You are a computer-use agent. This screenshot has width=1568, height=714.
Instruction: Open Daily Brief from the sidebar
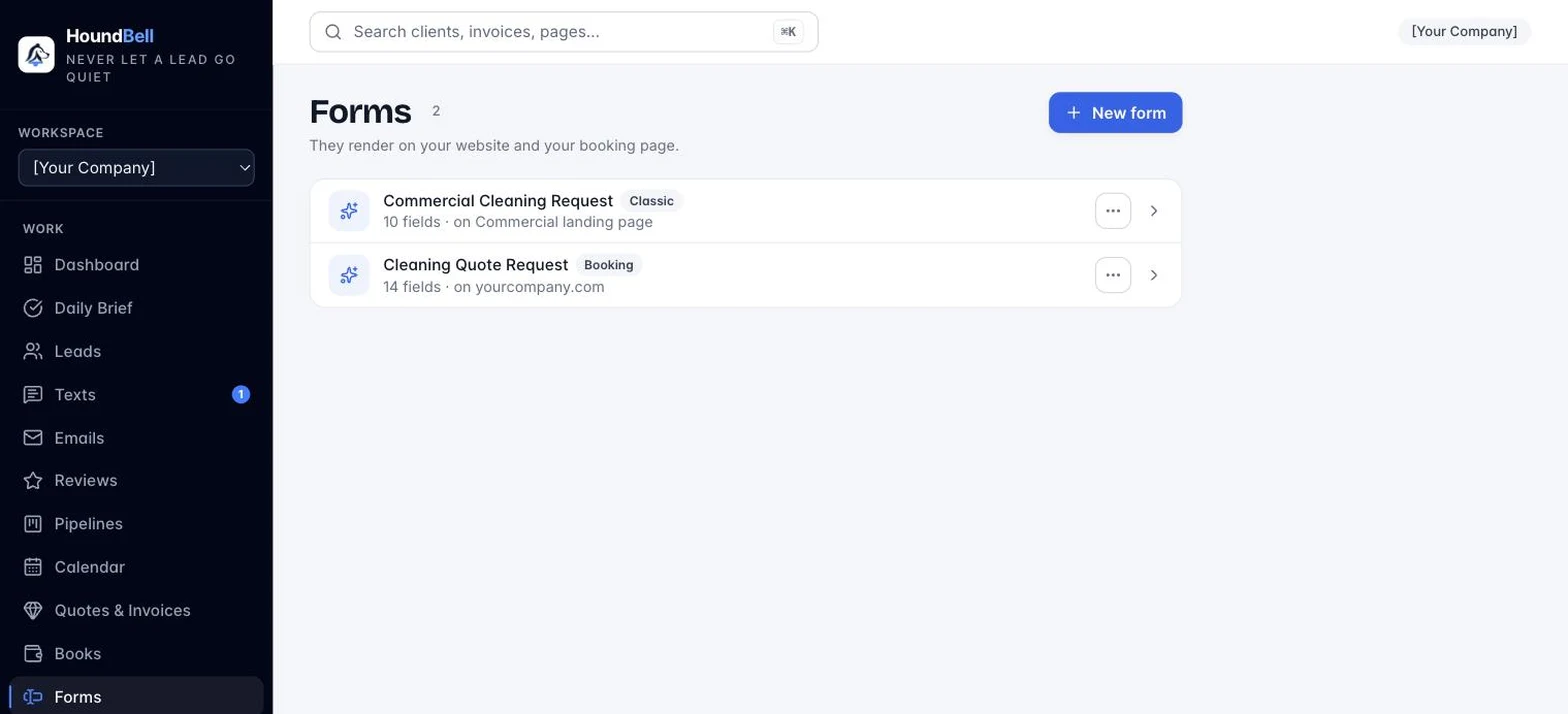point(136,308)
